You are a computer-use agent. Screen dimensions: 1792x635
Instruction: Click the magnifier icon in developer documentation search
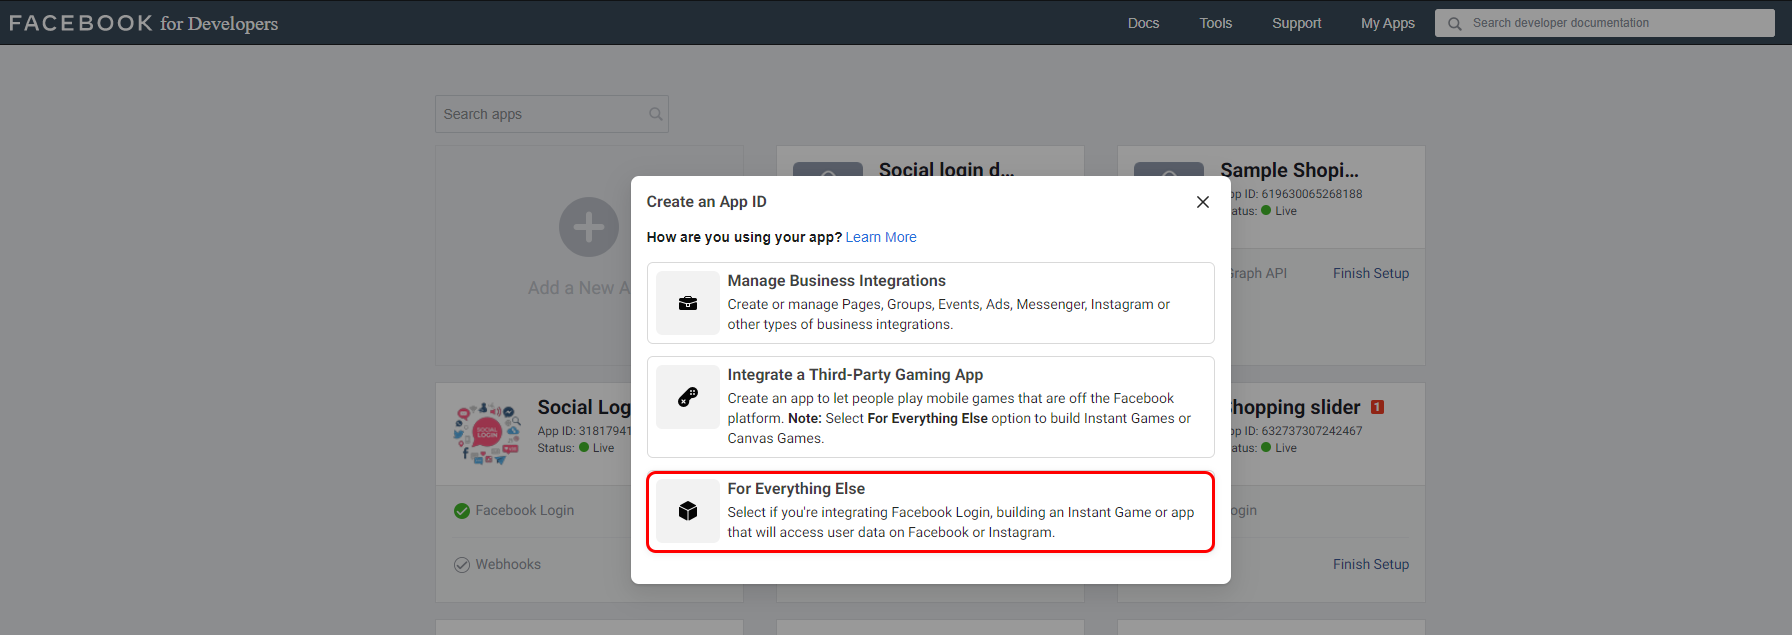click(x=1455, y=23)
